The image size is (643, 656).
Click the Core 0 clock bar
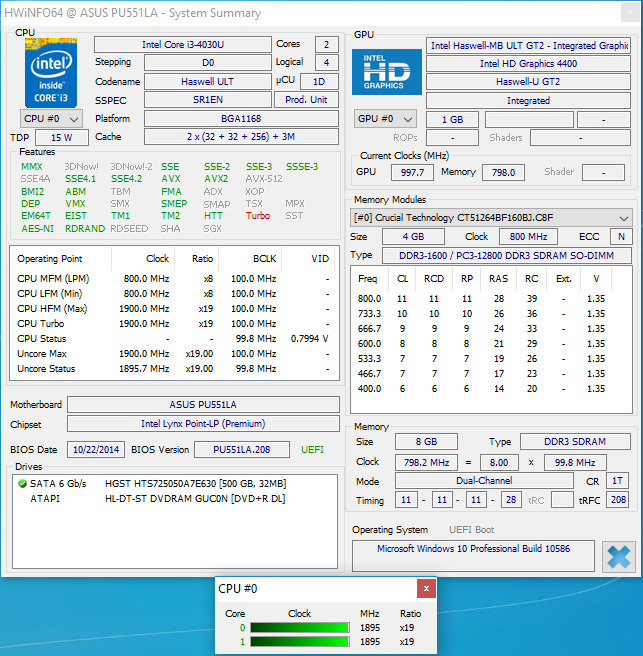tap(300, 628)
